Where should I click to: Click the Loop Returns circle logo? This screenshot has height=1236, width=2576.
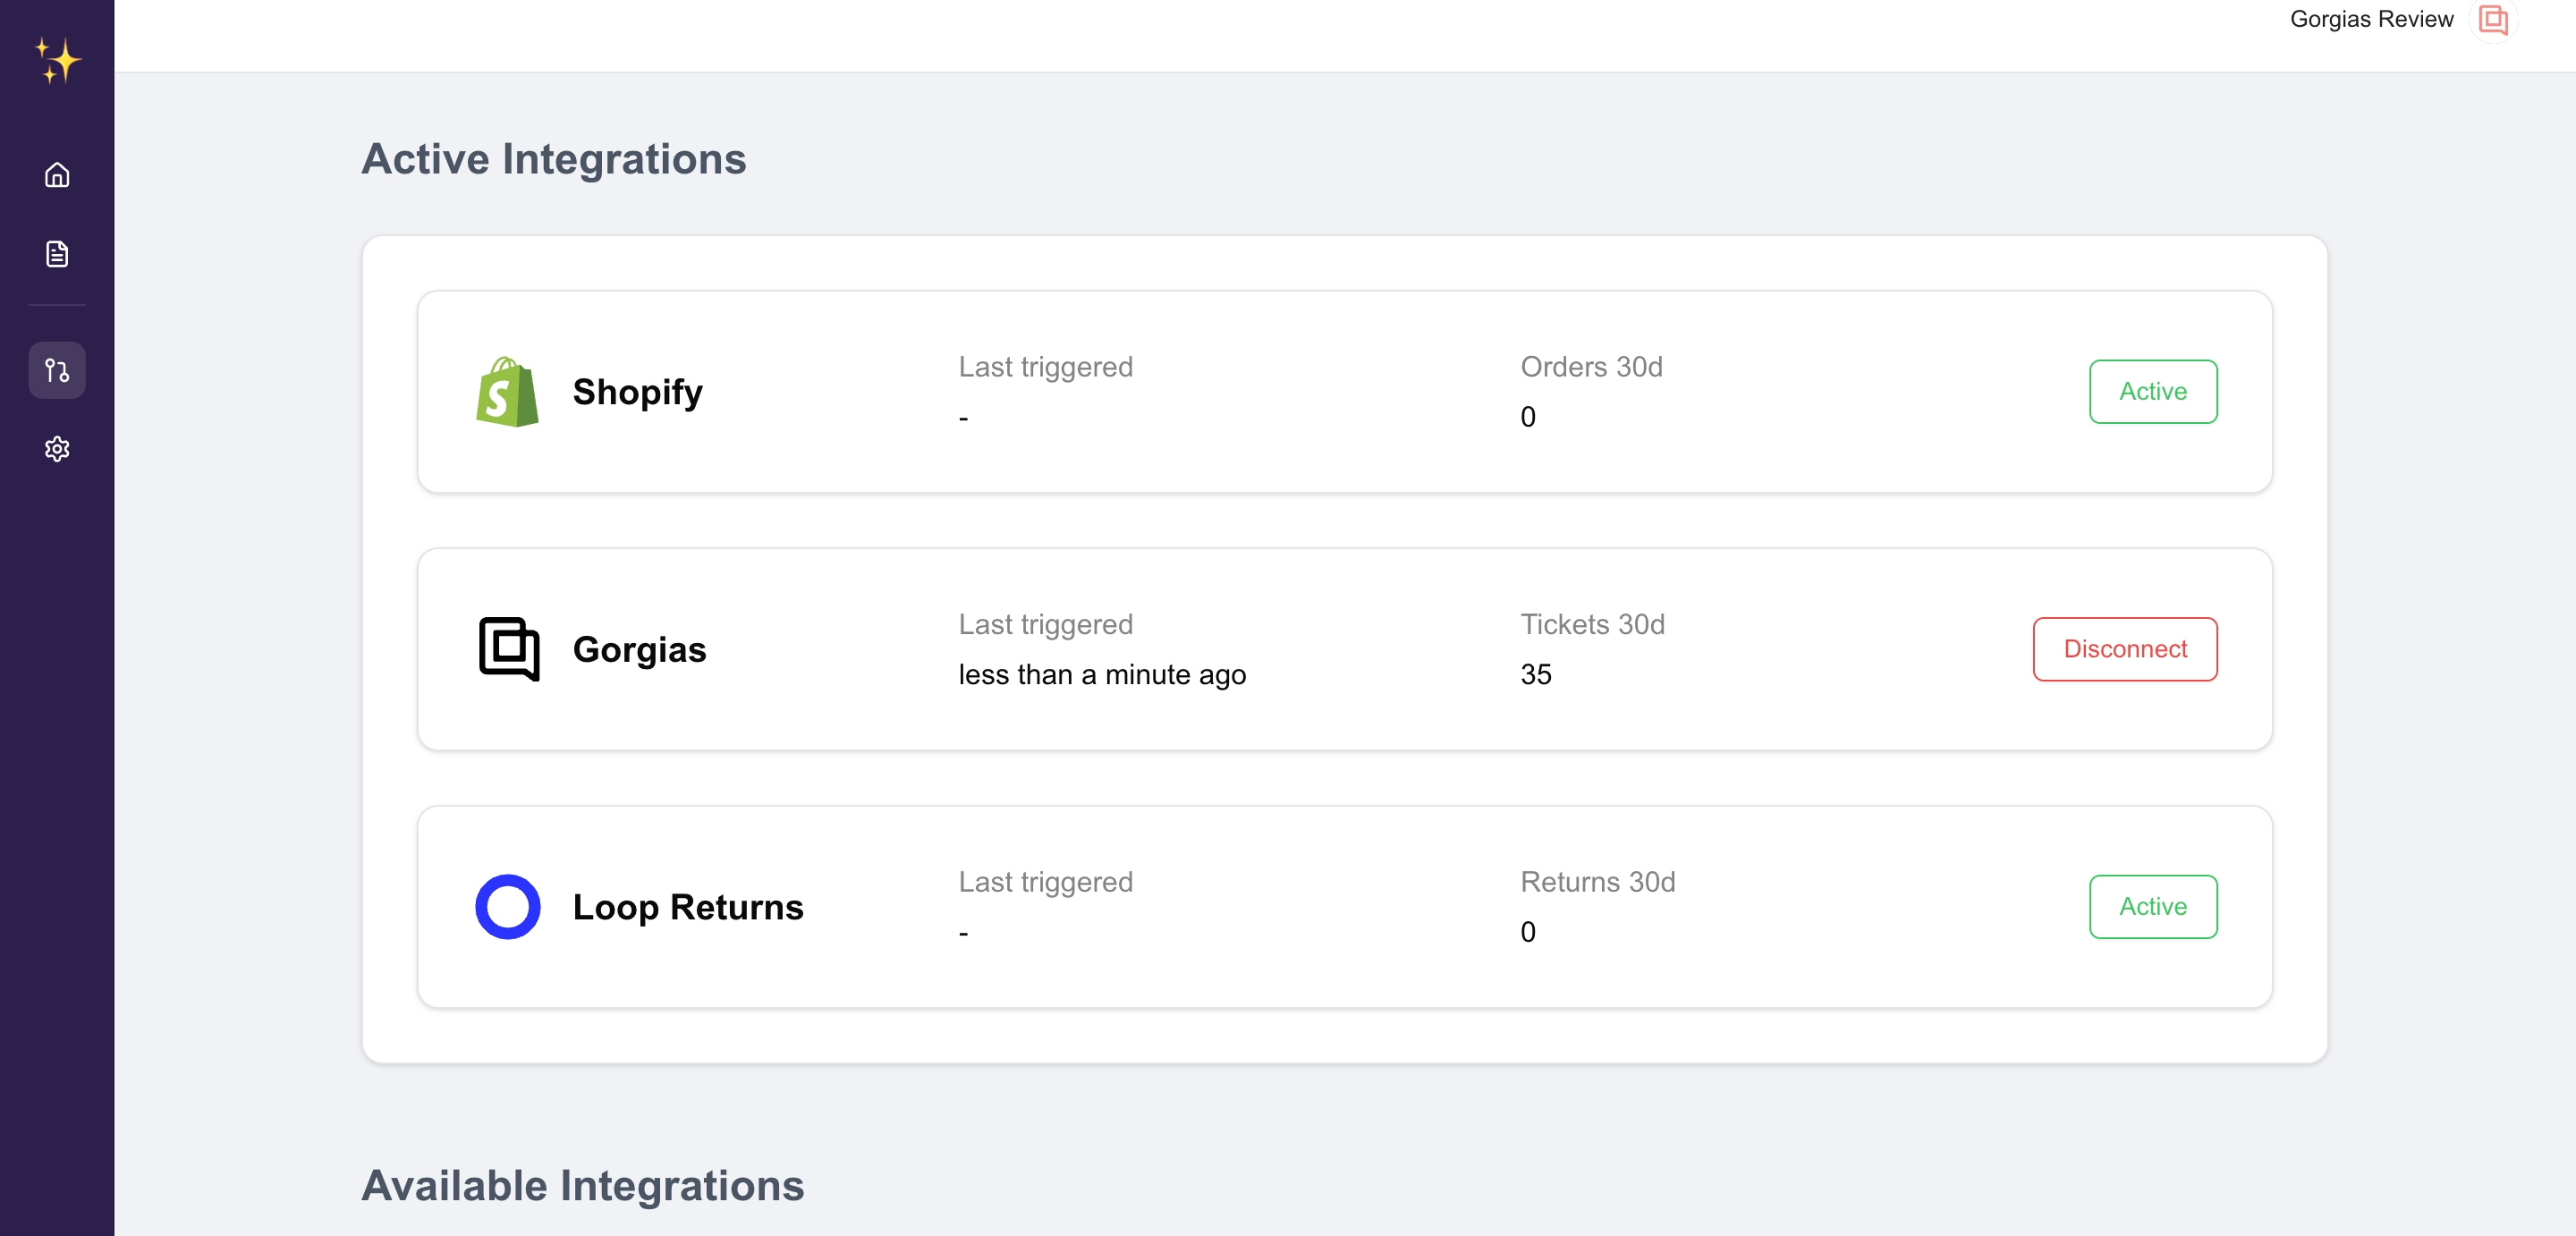508,907
